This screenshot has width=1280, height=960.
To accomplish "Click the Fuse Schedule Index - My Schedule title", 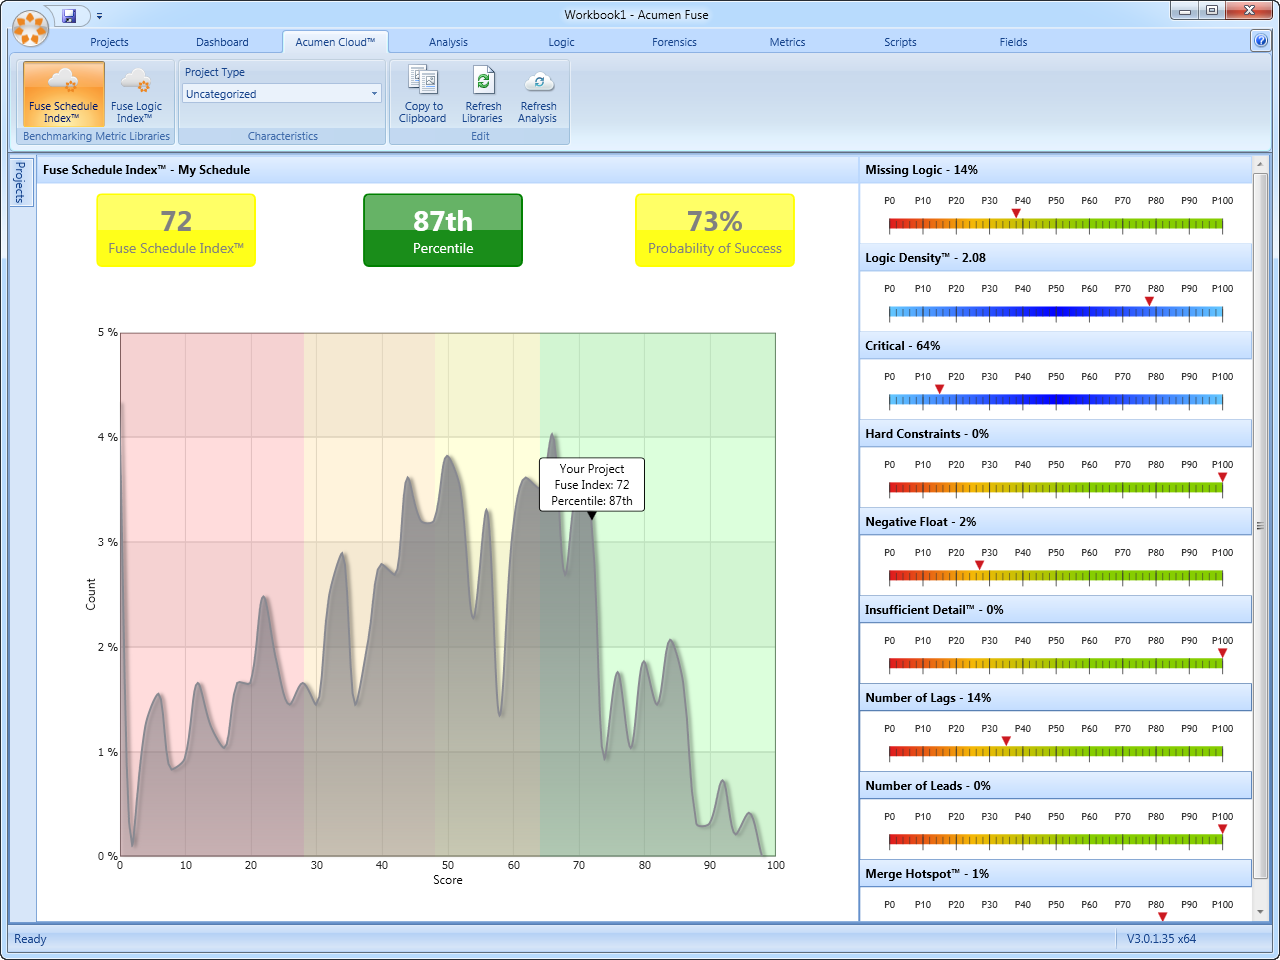I will coord(146,170).
